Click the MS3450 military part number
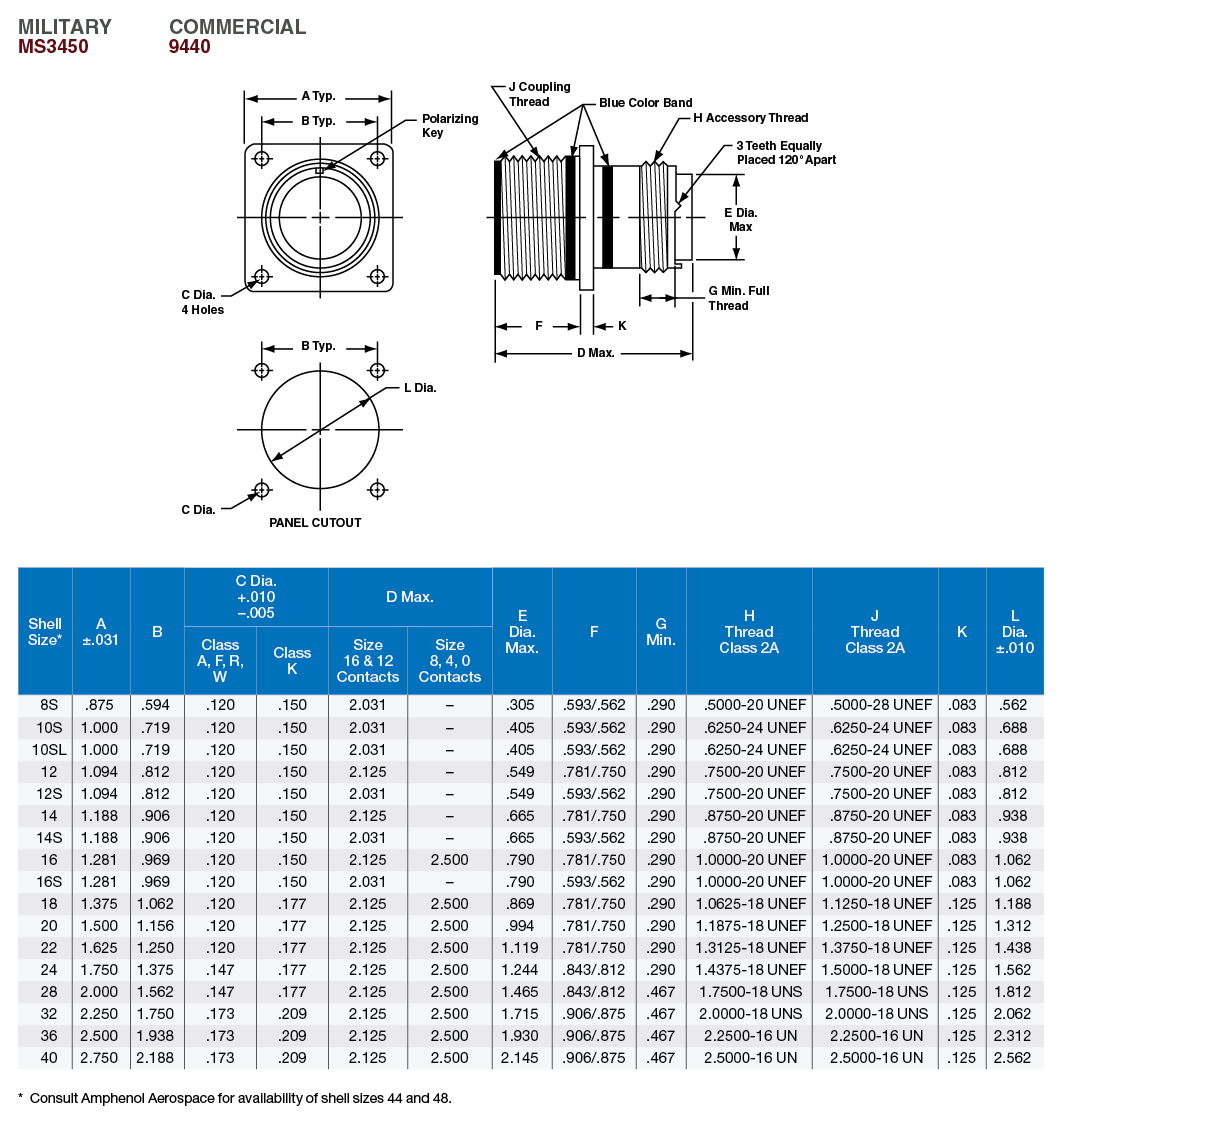 click(53, 47)
